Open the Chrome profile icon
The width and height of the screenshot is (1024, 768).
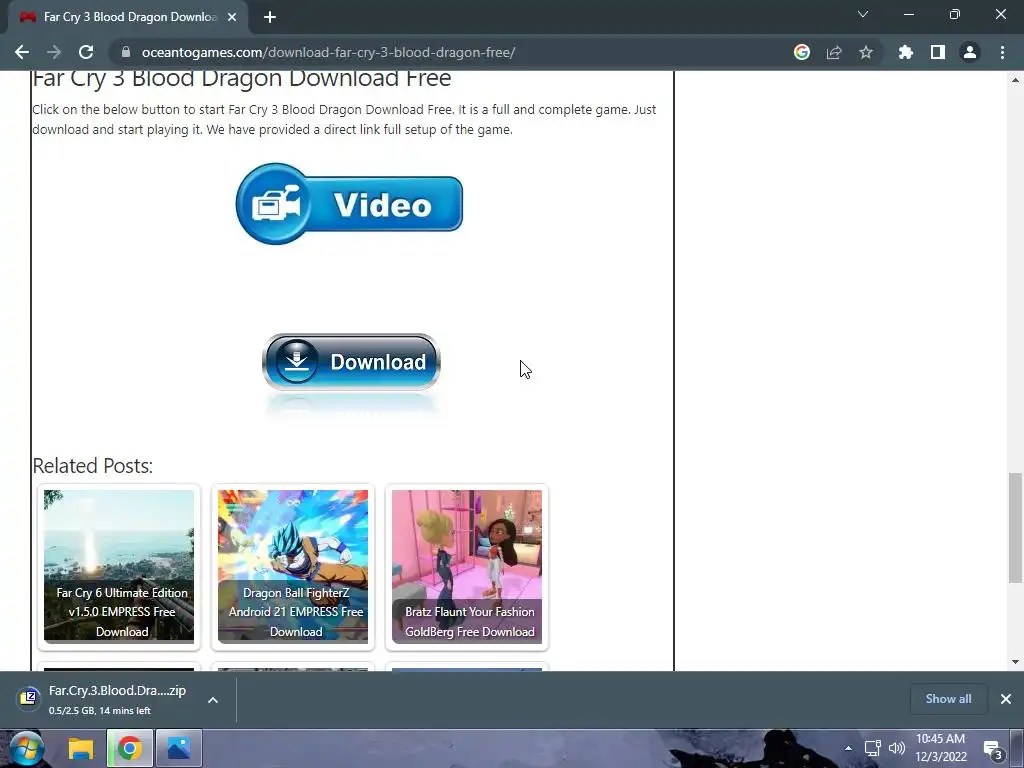pyautogui.click(x=970, y=52)
